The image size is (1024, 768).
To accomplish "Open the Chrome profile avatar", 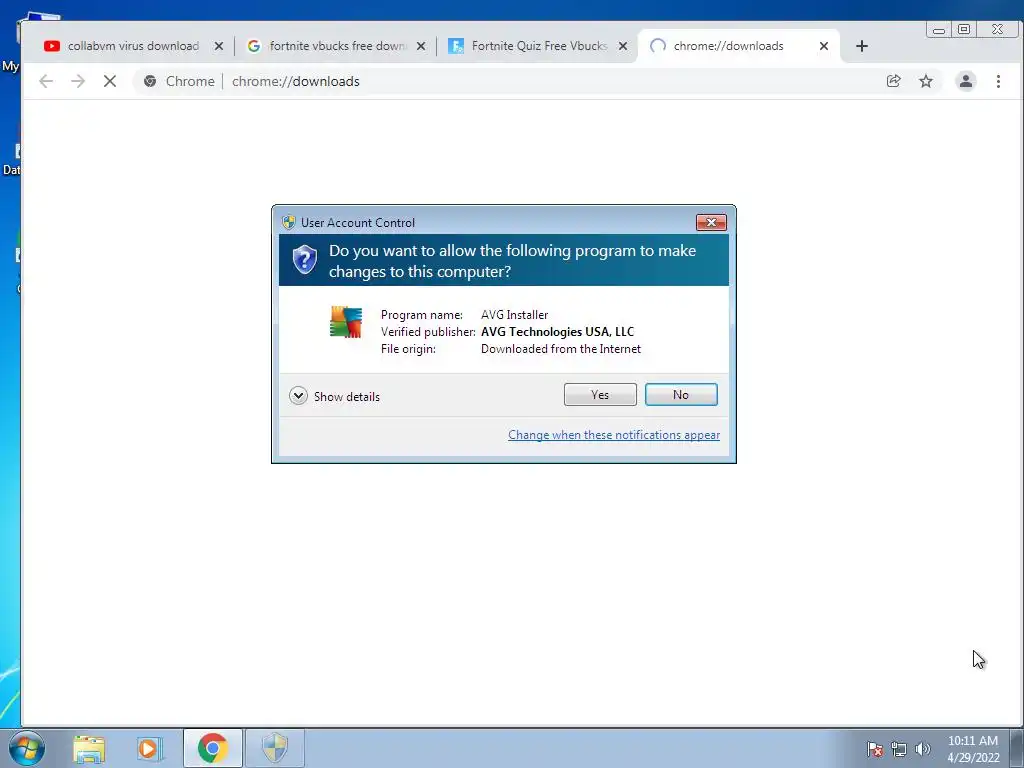I will 965,81.
